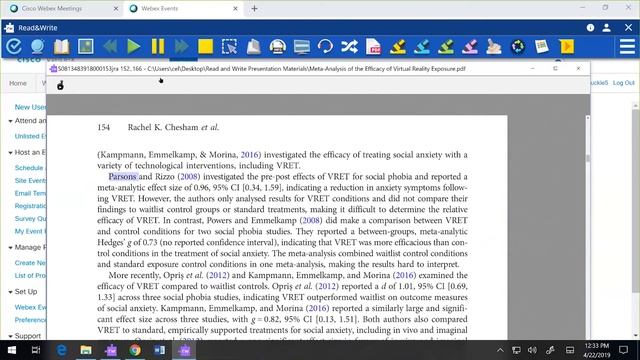
Task: Open Read&Write user account icon
Action: pos(607,28)
